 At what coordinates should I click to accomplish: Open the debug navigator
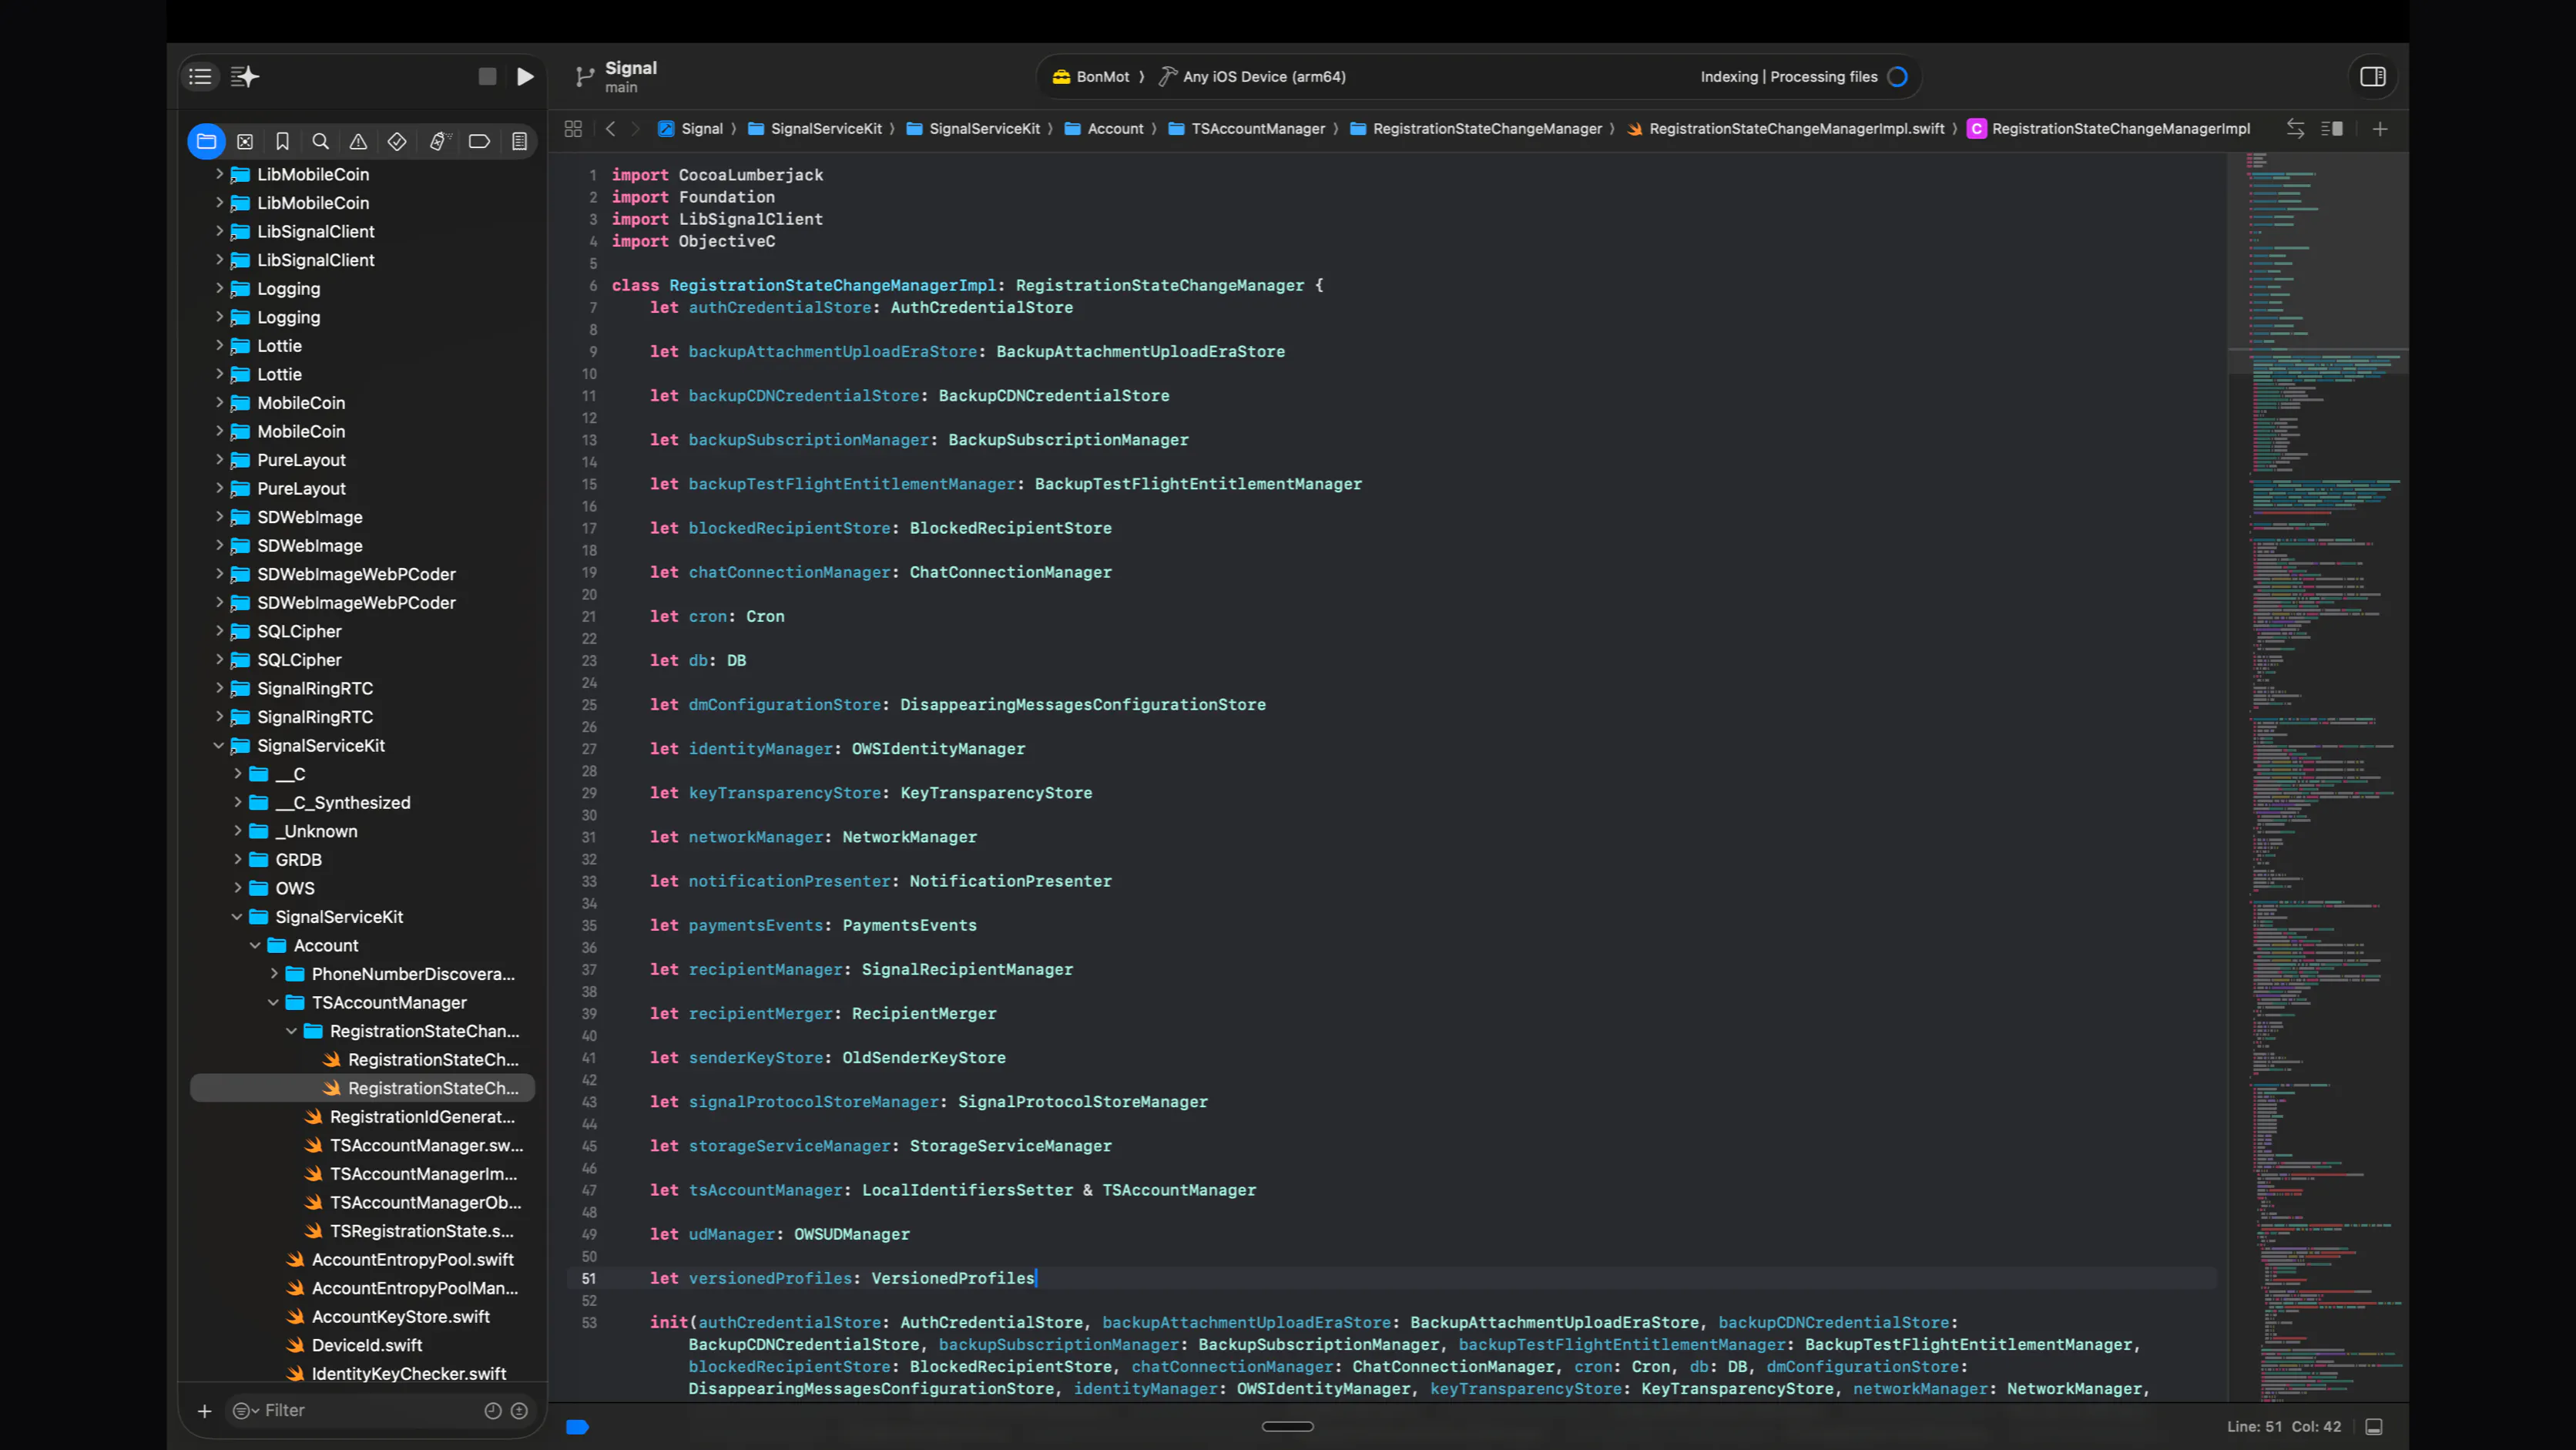[x=440, y=142]
